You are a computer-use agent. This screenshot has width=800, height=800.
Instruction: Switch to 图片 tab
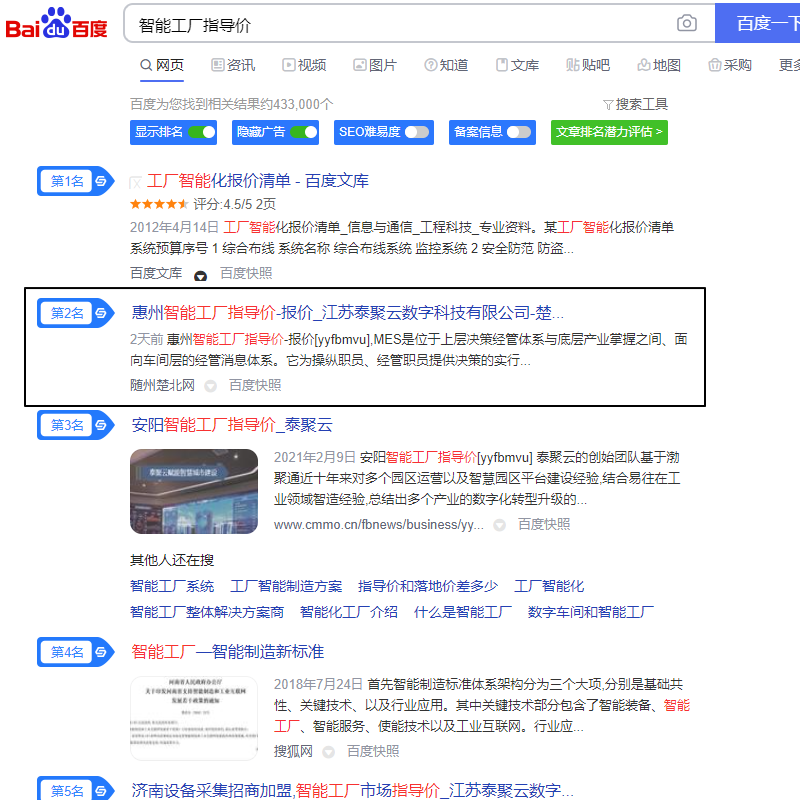click(x=375, y=65)
